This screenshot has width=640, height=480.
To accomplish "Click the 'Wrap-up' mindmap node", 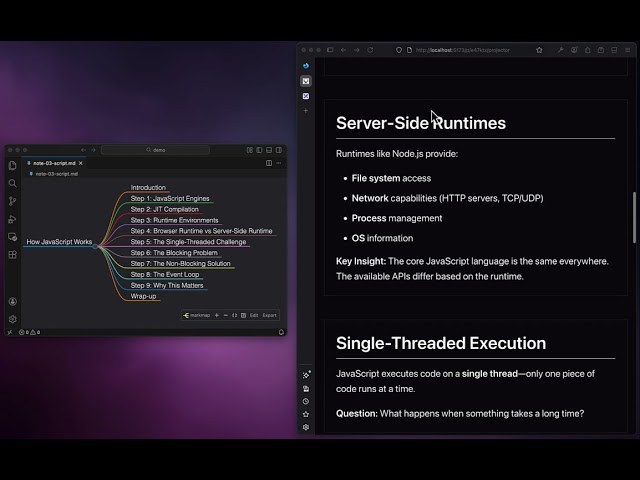I will (x=143, y=296).
